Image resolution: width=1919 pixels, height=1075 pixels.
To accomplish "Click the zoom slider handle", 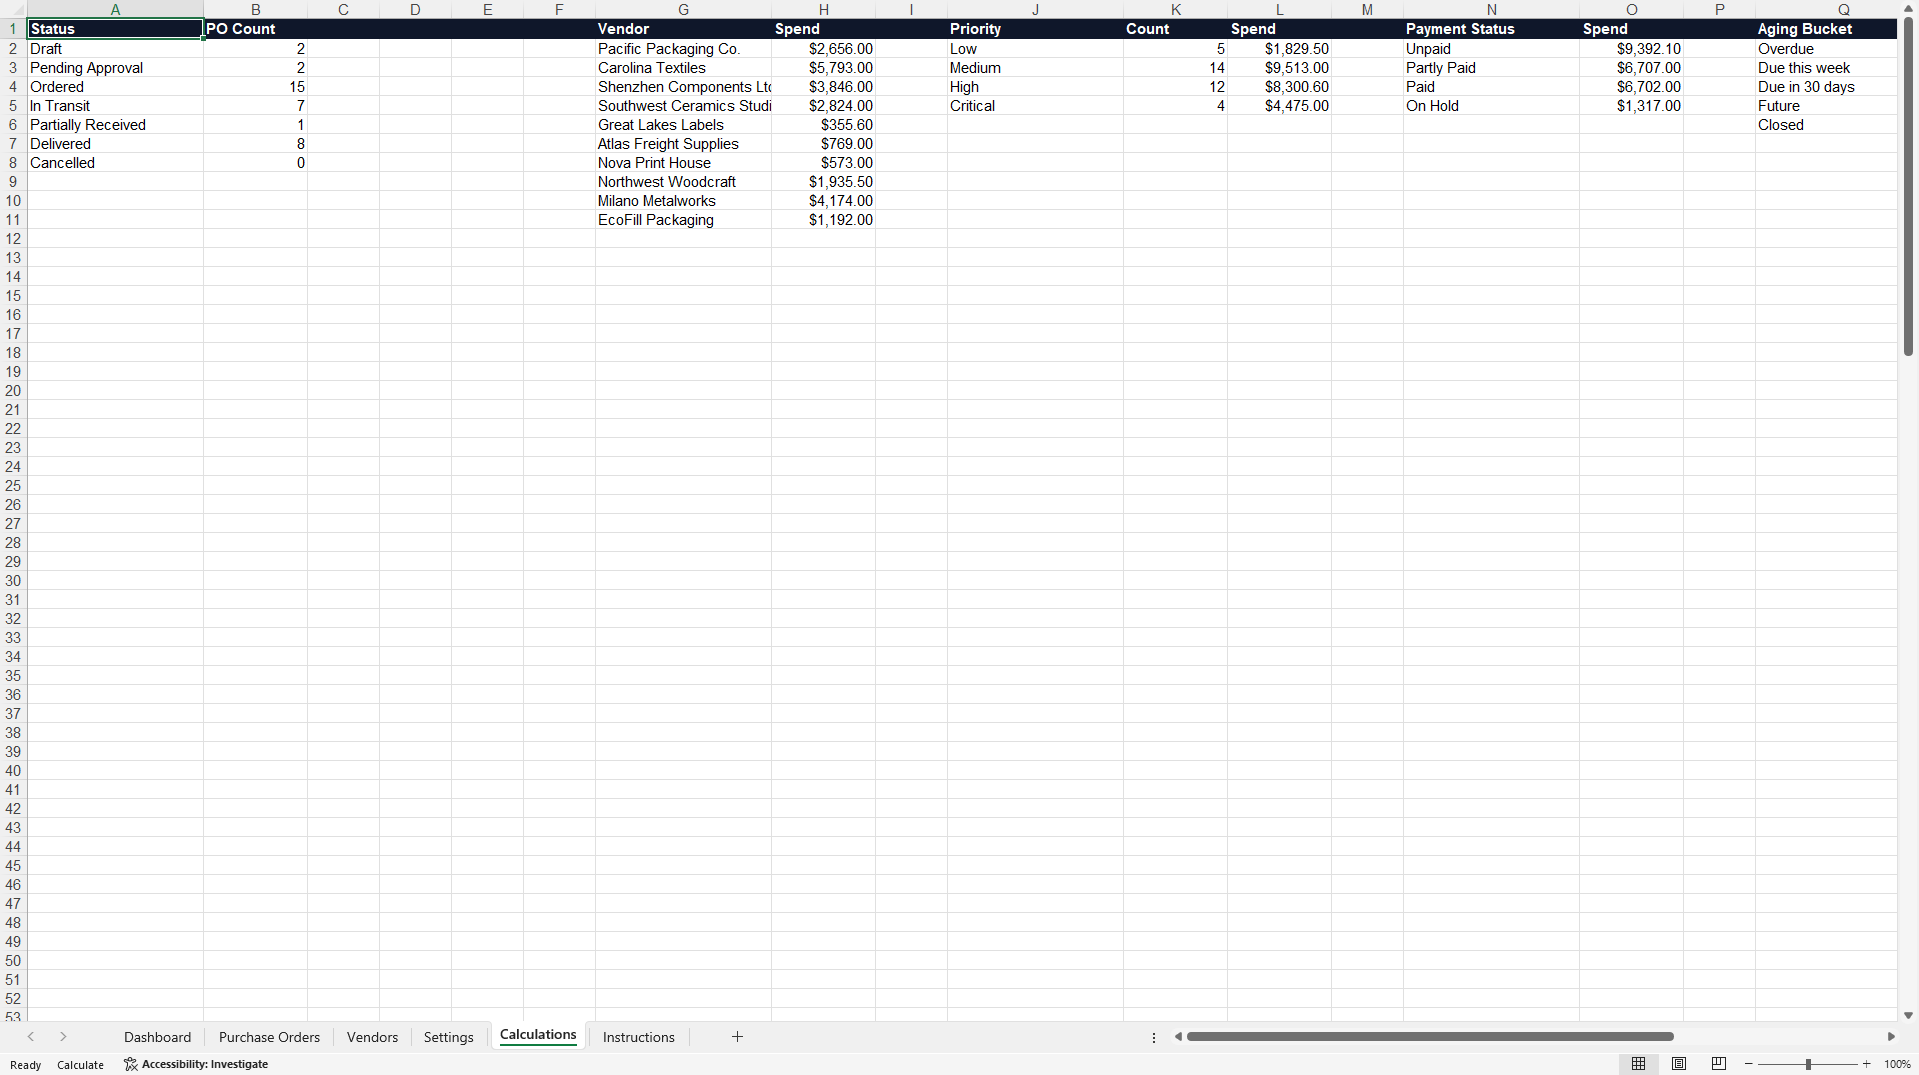I will (x=1808, y=1064).
